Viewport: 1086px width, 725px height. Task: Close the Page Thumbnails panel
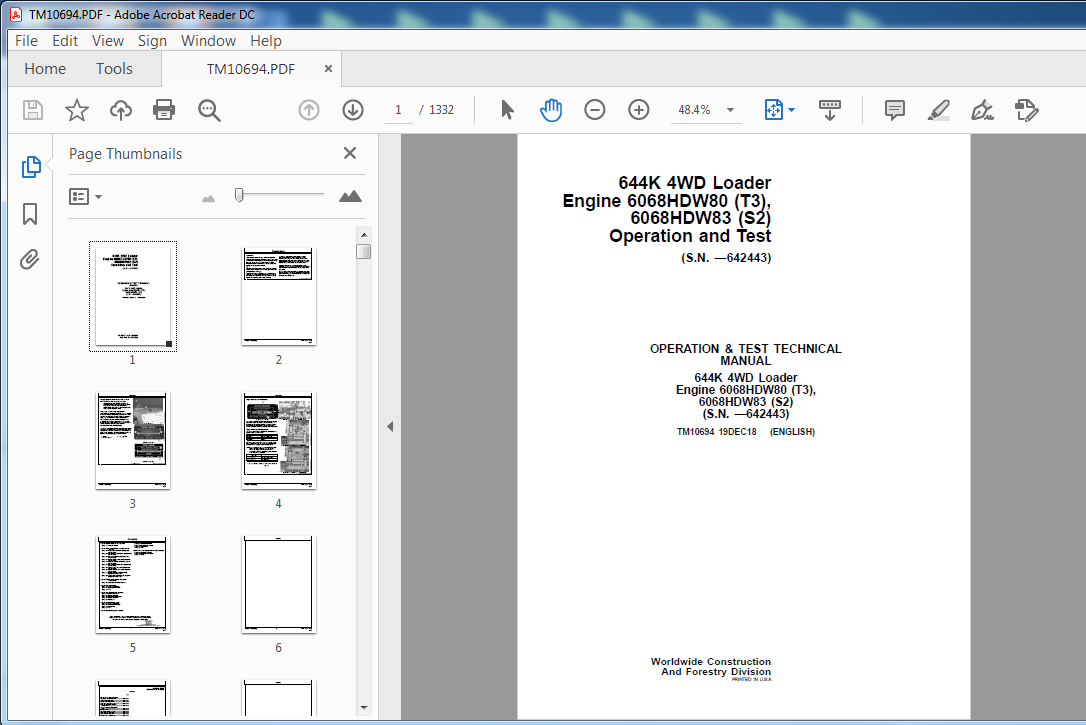point(350,153)
